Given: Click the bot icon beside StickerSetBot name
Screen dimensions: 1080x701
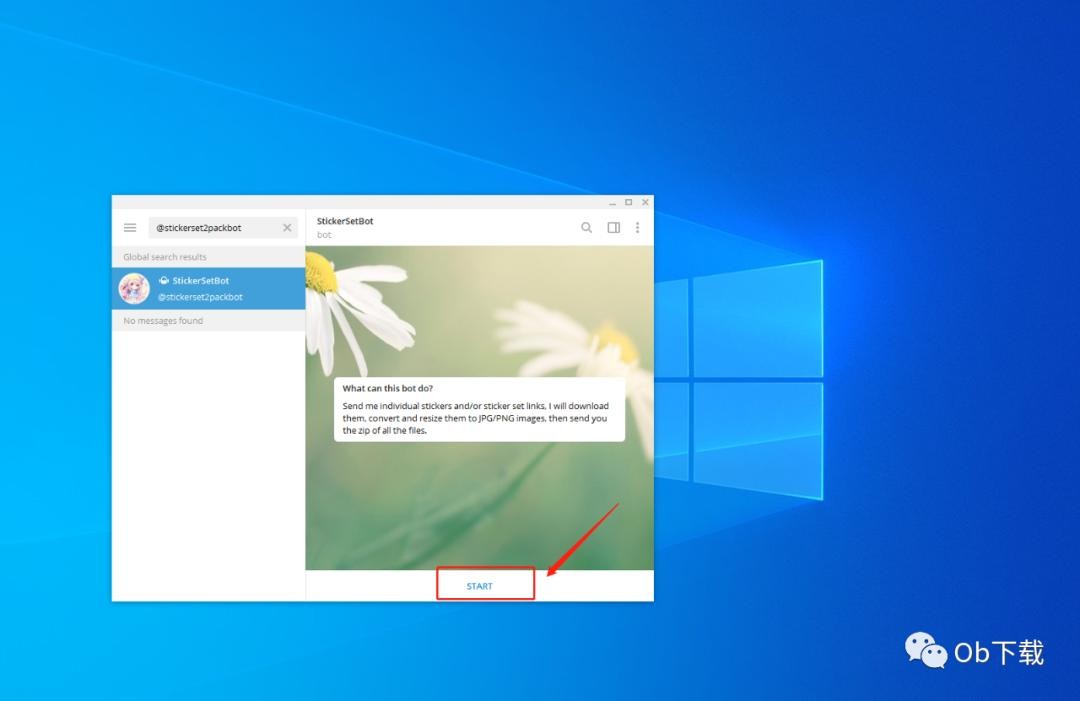Looking at the screenshot, I should [164, 281].
